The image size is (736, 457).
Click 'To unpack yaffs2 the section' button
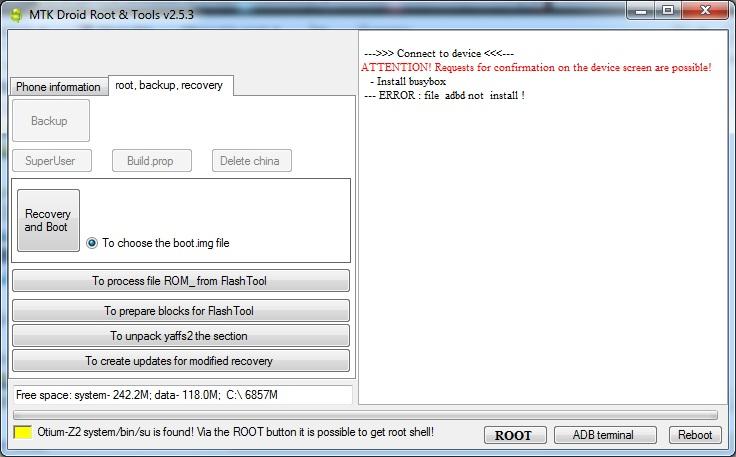pos(181,335)
